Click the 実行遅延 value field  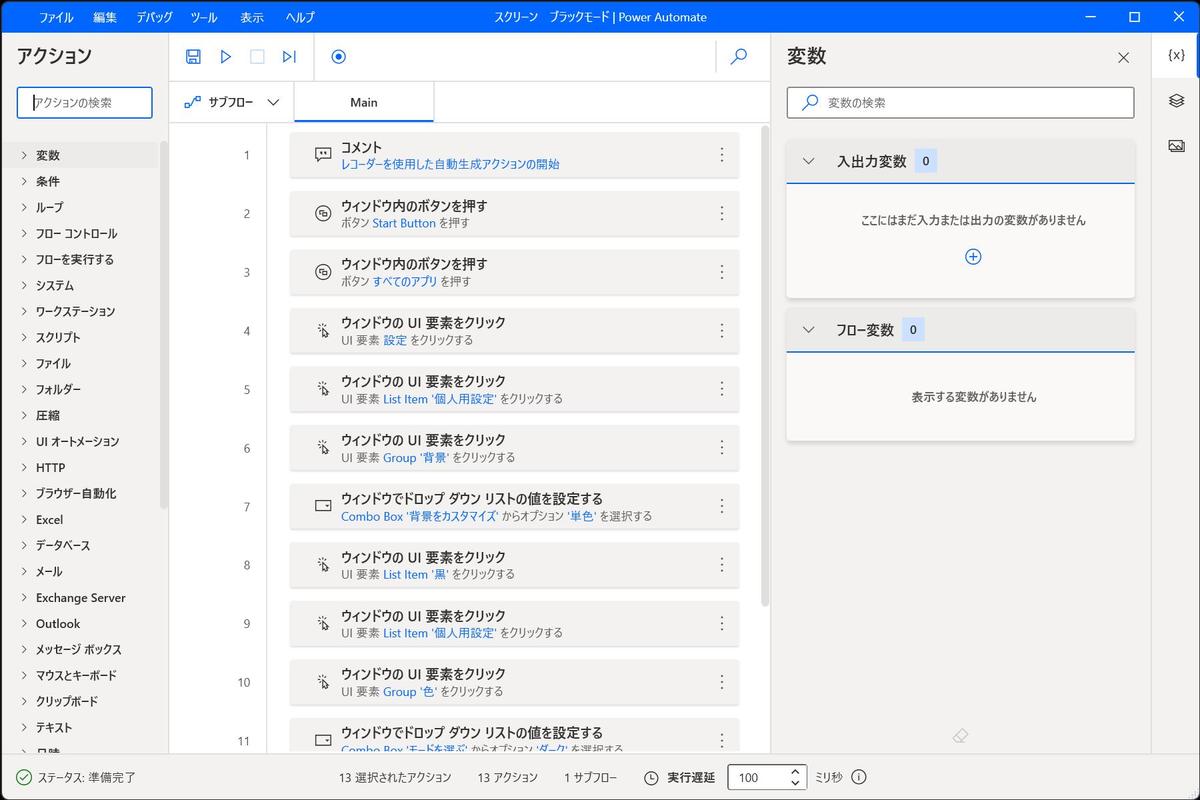(757, 777)
